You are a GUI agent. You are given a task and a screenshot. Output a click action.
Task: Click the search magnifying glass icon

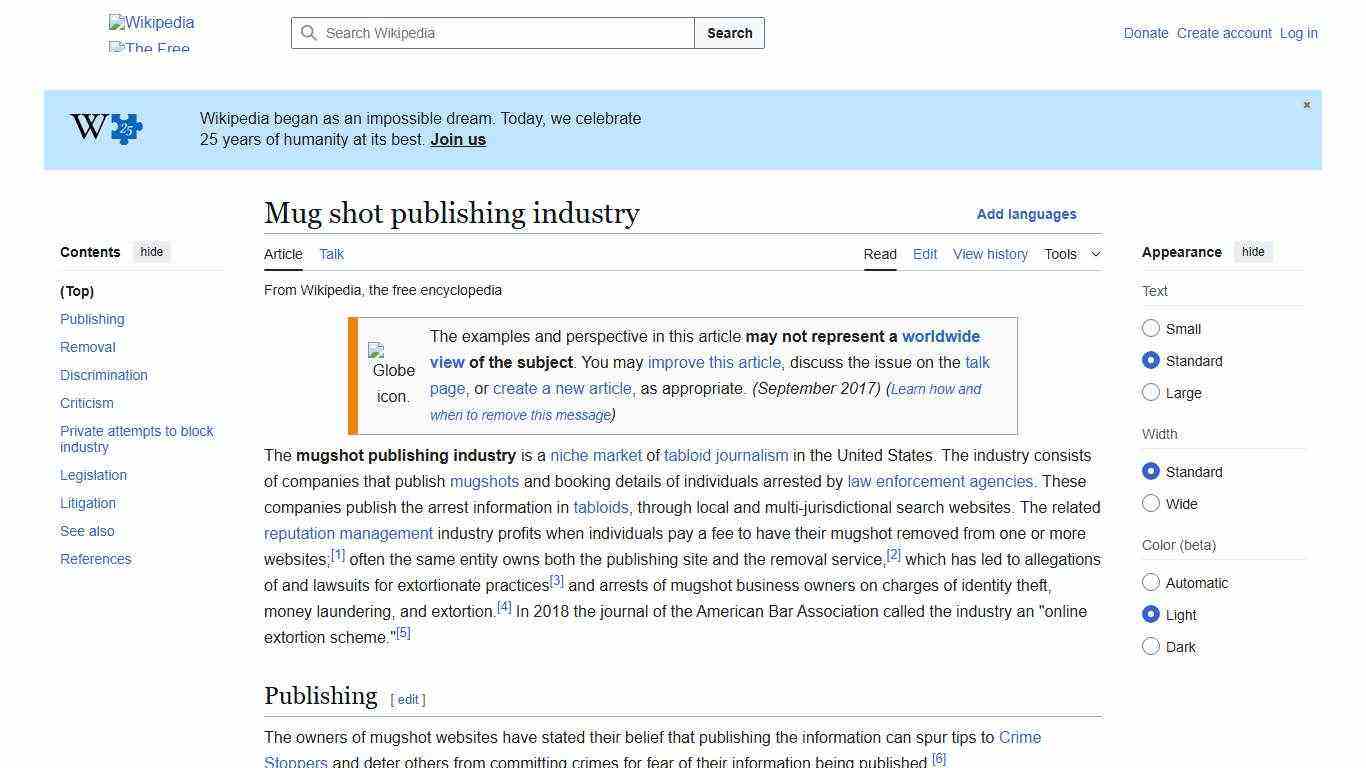(310, 33)
